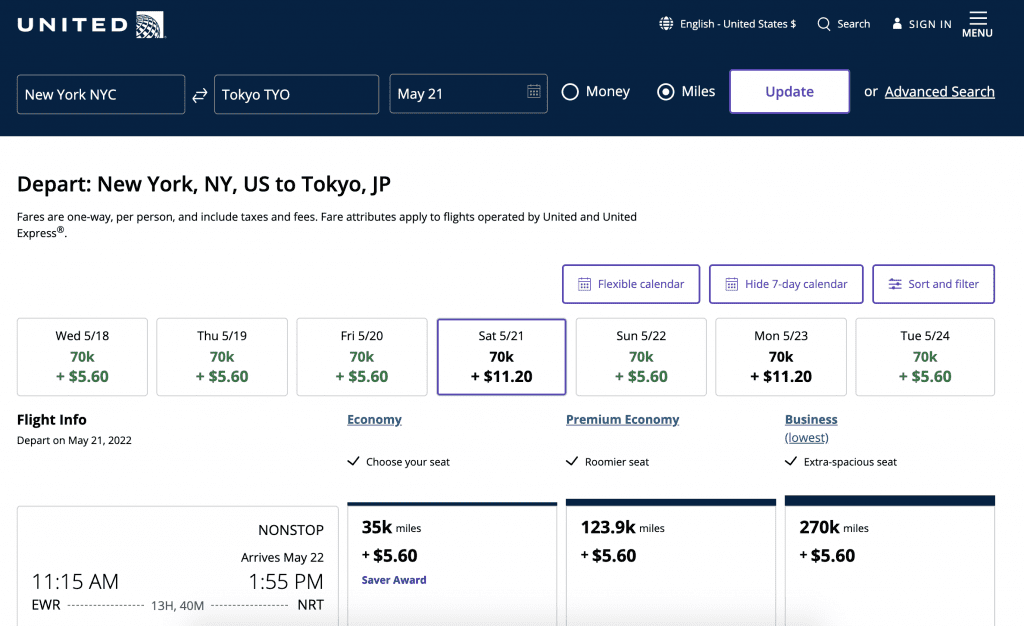
Task: Click the United globe logo
Action: pos(150,25)
